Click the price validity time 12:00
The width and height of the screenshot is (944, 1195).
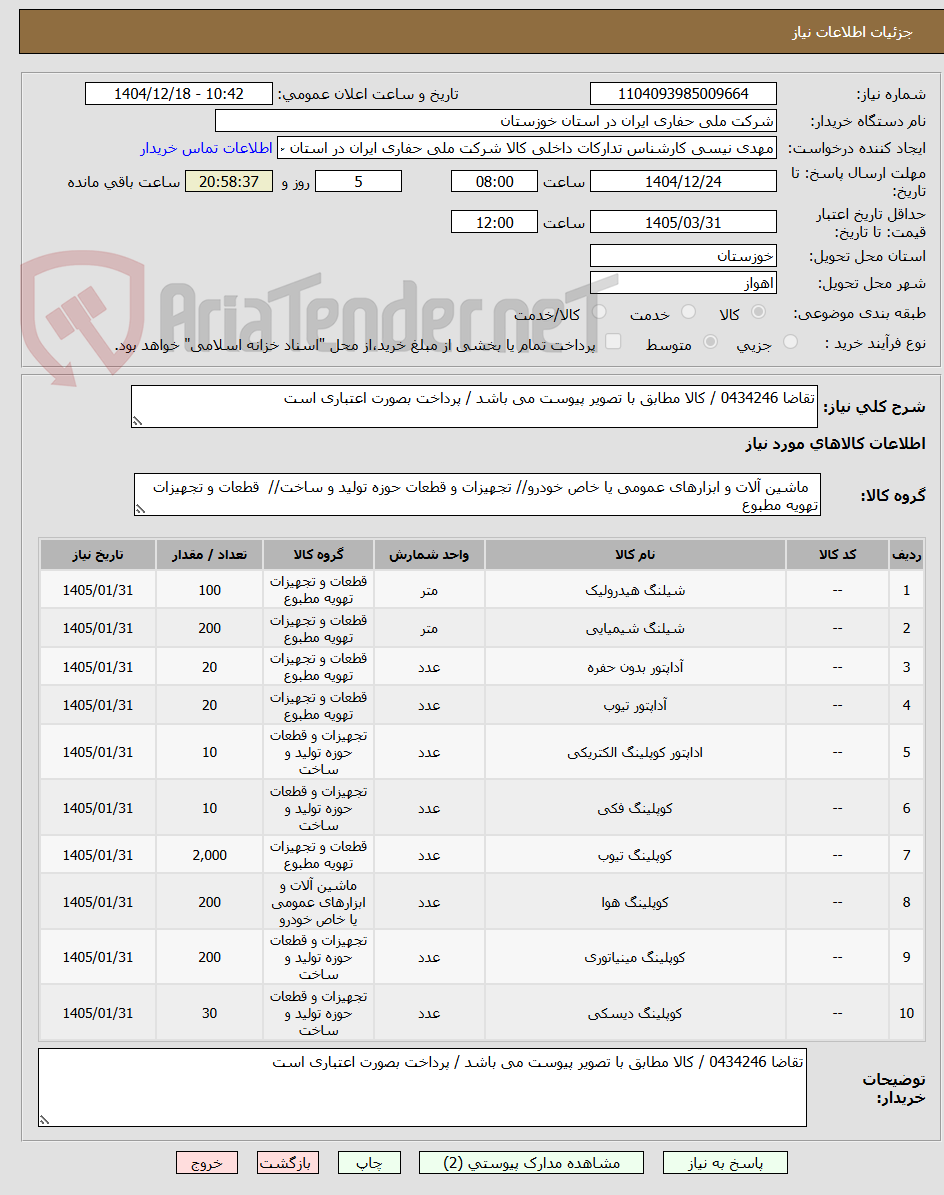point(494,223)
